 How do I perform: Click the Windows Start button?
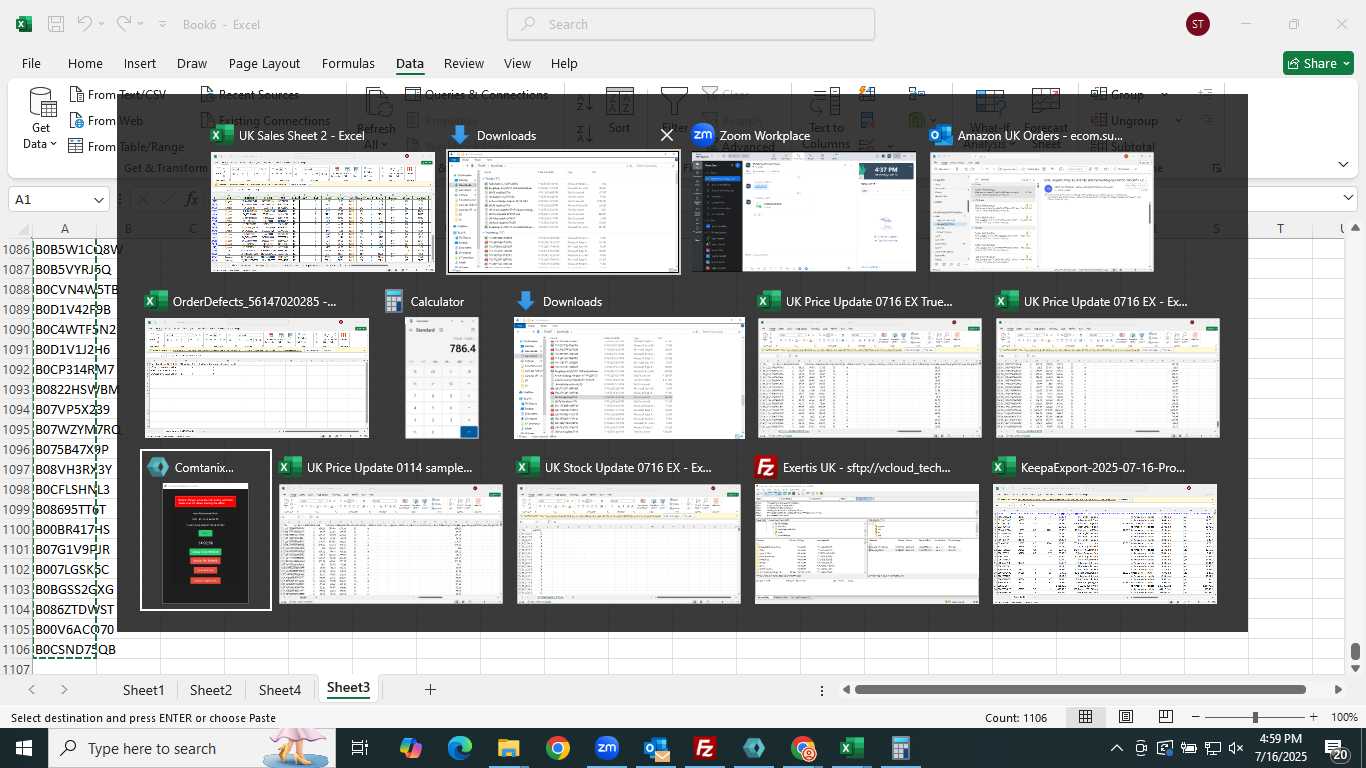23,748
